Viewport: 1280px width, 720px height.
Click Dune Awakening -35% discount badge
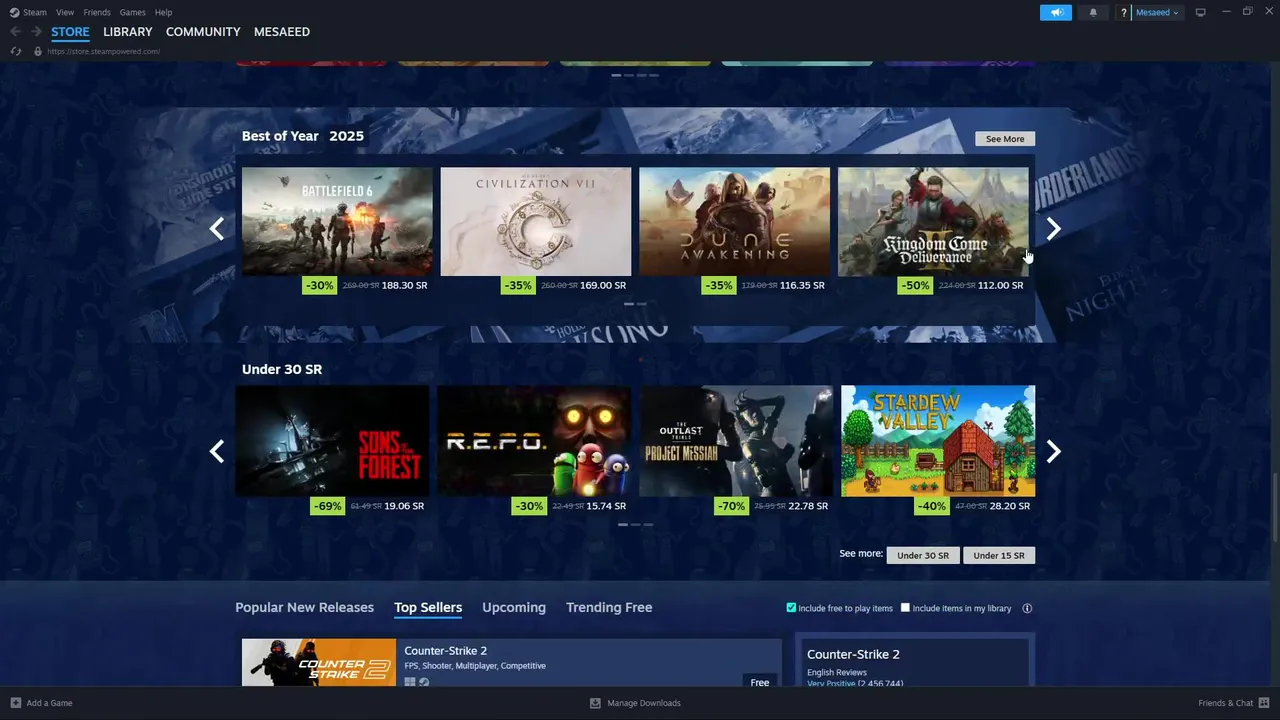click(718, 285)
